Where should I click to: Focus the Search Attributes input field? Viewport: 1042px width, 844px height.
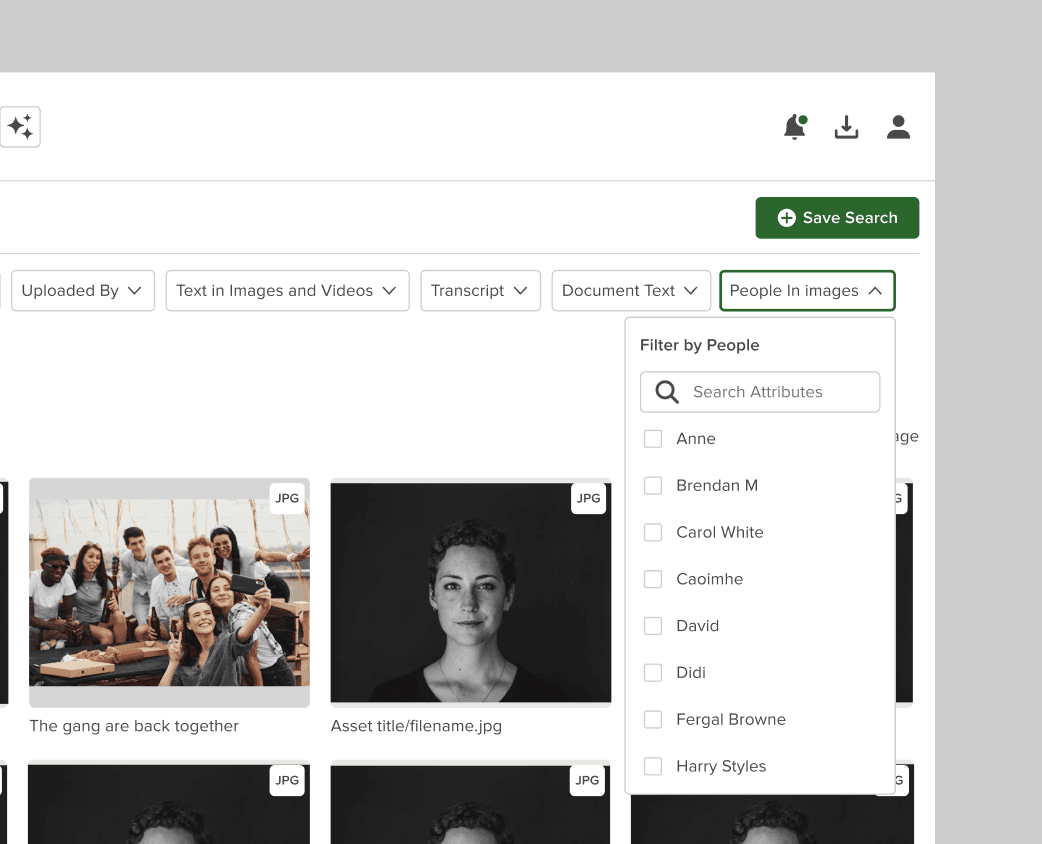(760, 392)
